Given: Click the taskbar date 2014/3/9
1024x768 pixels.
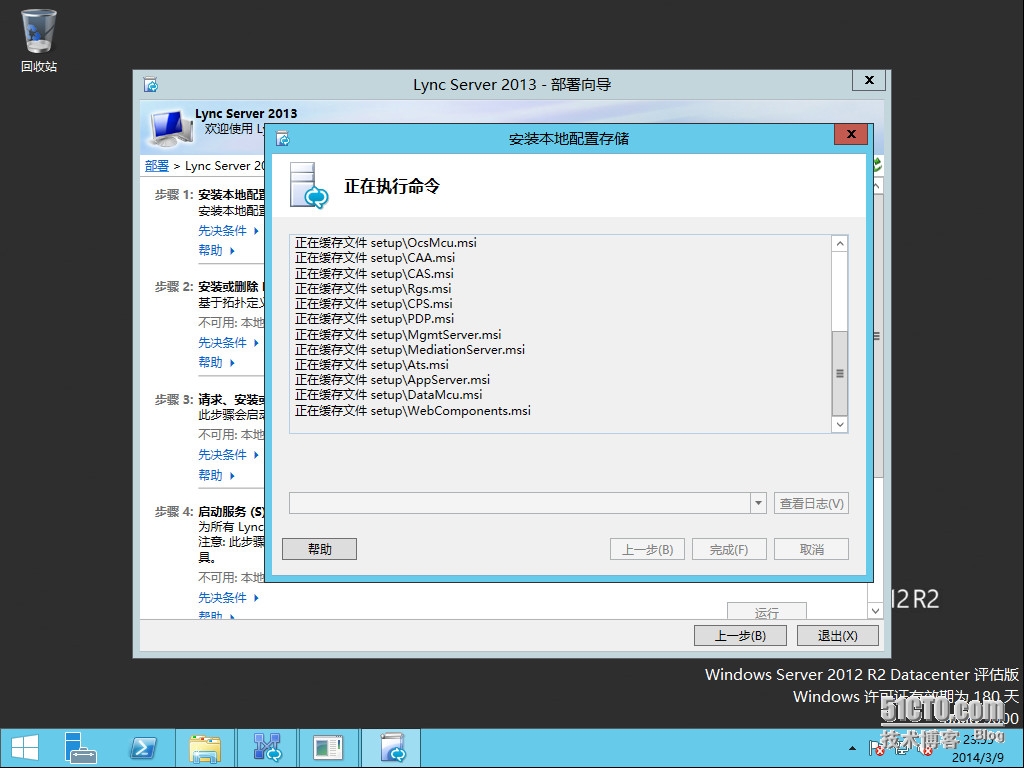Looking at the screenshot, I should coord(978,758).
